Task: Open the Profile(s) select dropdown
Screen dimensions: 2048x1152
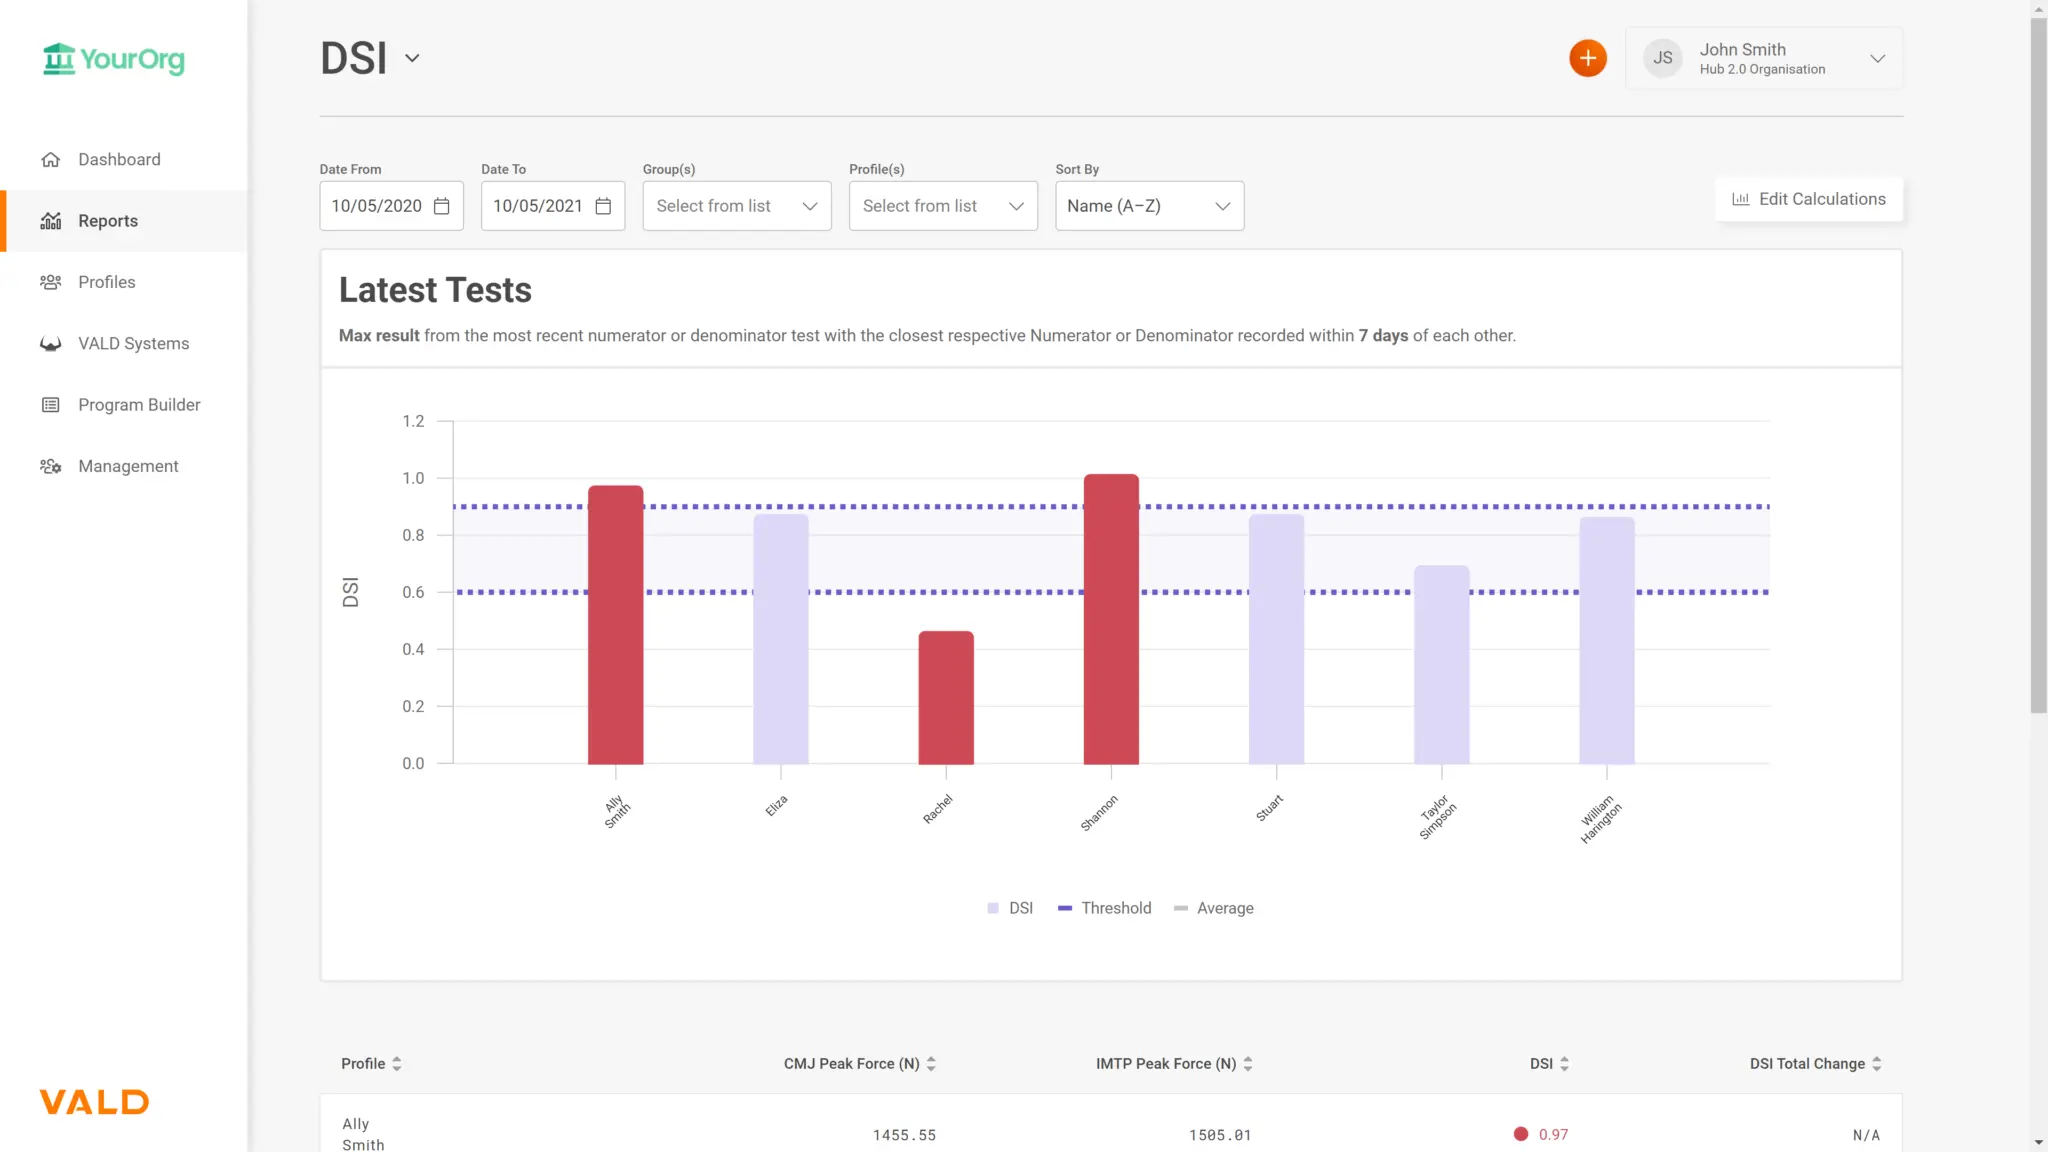Action: point(942,206)
